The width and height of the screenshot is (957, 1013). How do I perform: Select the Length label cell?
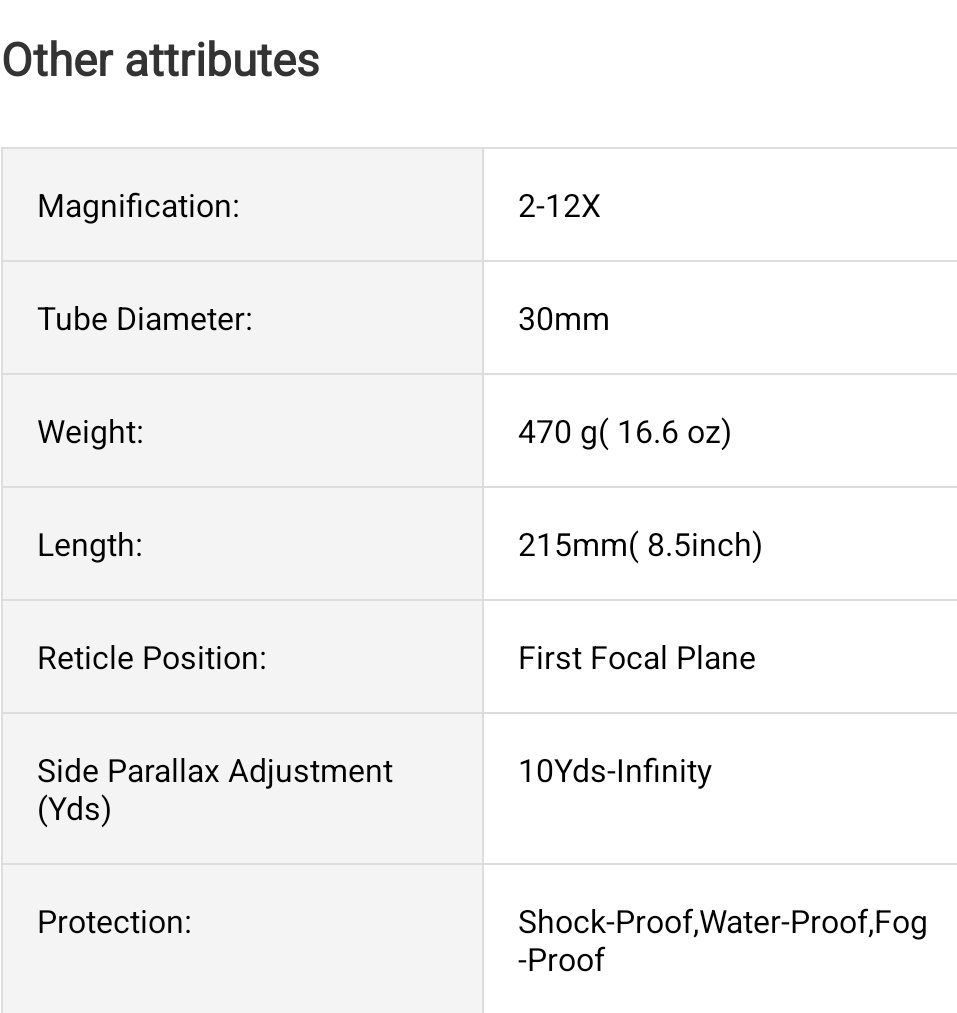coord(242,544)
